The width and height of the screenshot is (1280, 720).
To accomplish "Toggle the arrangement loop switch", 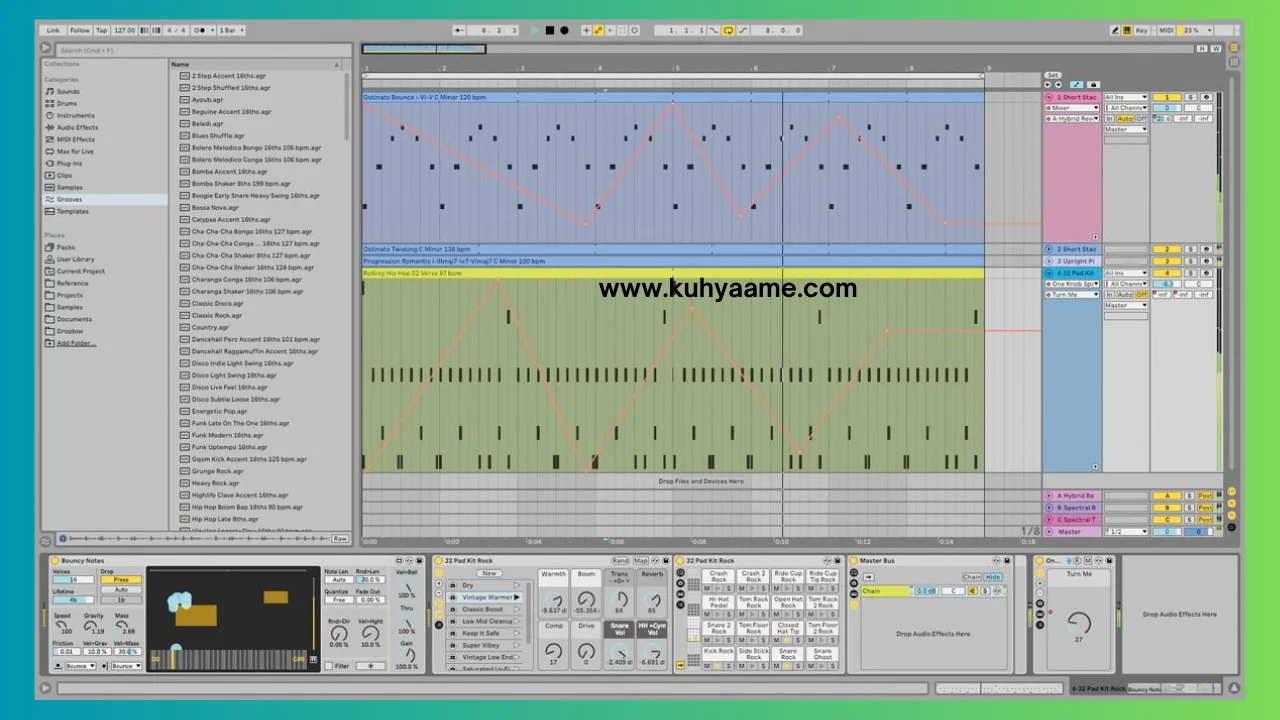I will point(728,30).
